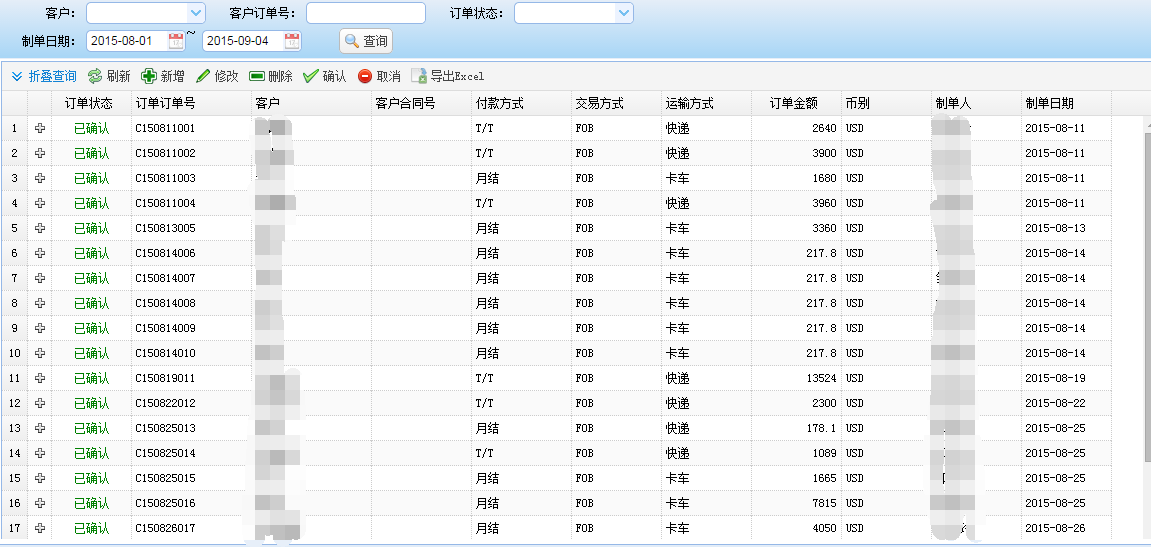Select the row of order C150825016
1151x547 pixels.
pyautogui.click(x=165, y=503)
